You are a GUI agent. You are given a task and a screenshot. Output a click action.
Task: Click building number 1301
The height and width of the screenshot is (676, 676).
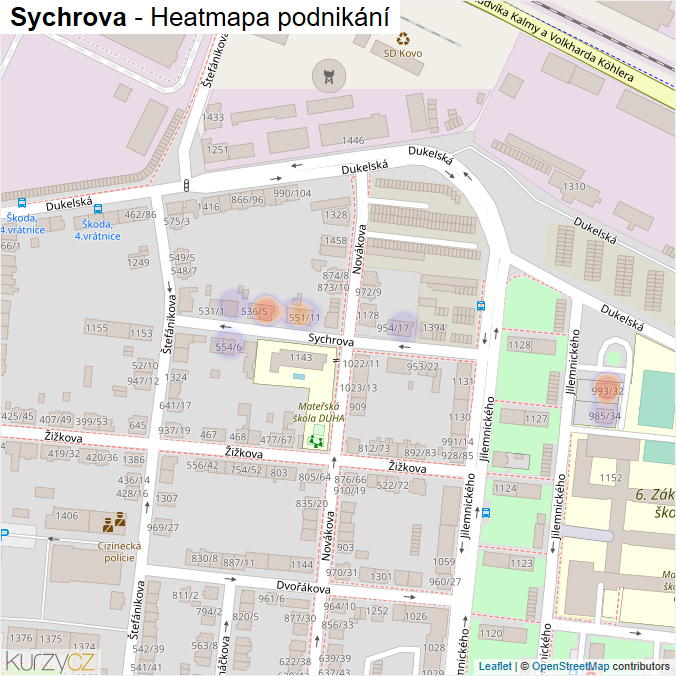[381, 576]
